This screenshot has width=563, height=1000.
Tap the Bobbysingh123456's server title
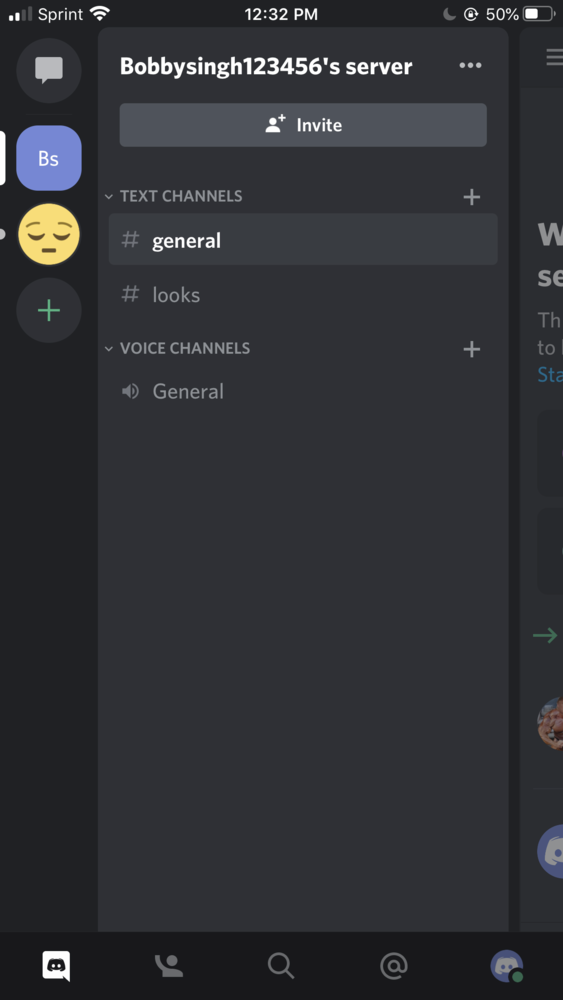click(x=267, y=66)
